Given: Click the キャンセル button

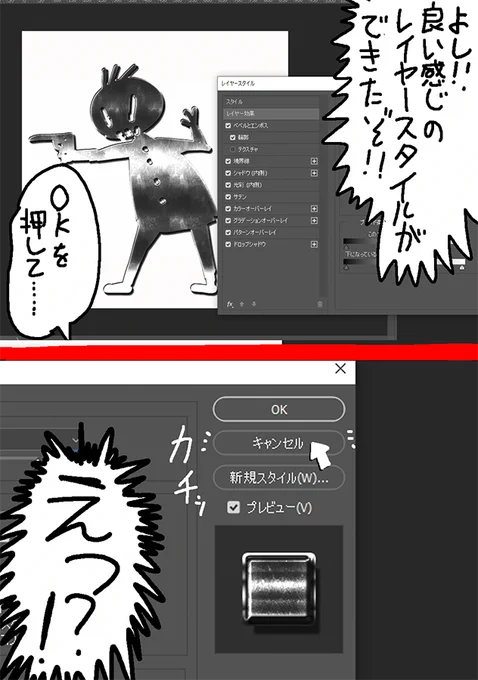Looking at the screenshot, I should coord(279,443).
